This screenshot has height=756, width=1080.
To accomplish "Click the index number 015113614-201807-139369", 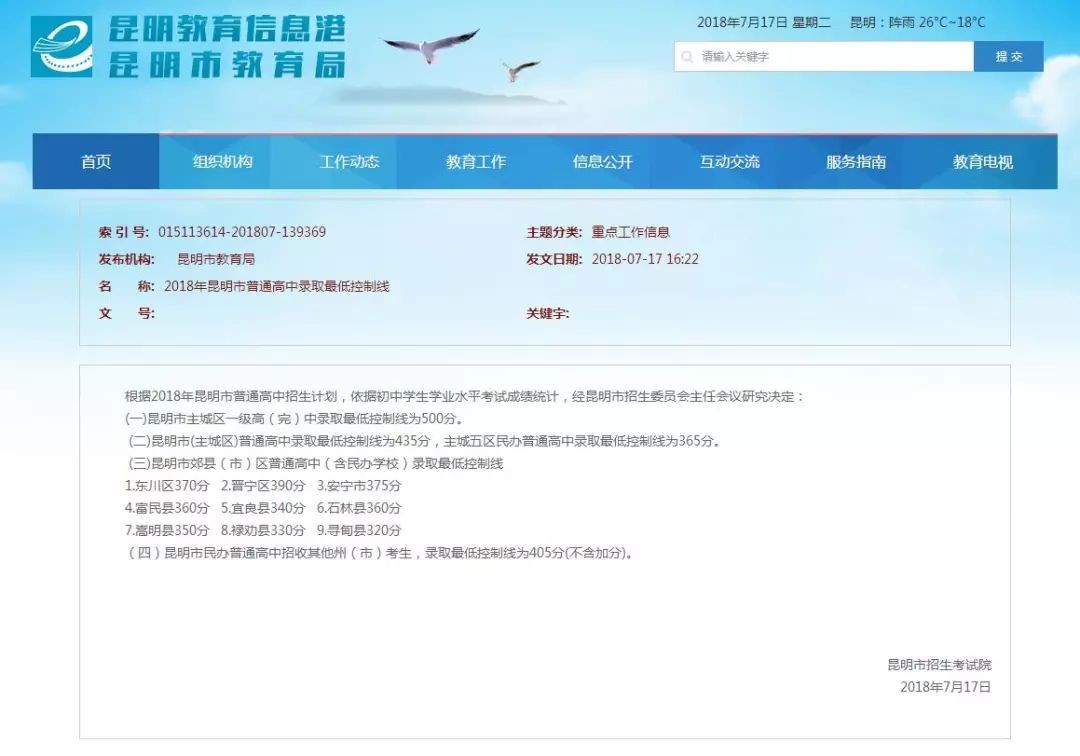I will pyautogui.click(x=242, y=232).
